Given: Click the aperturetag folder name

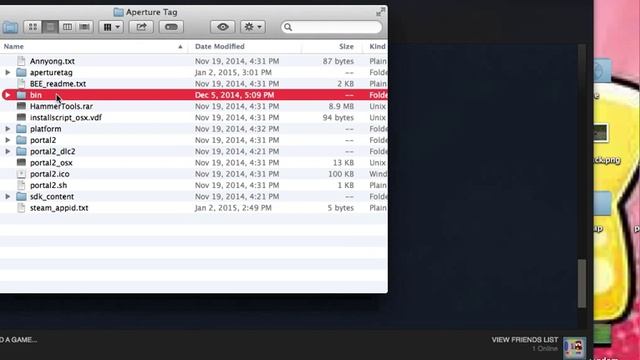Looking at the screenshot, I should [x=51, y=73].
